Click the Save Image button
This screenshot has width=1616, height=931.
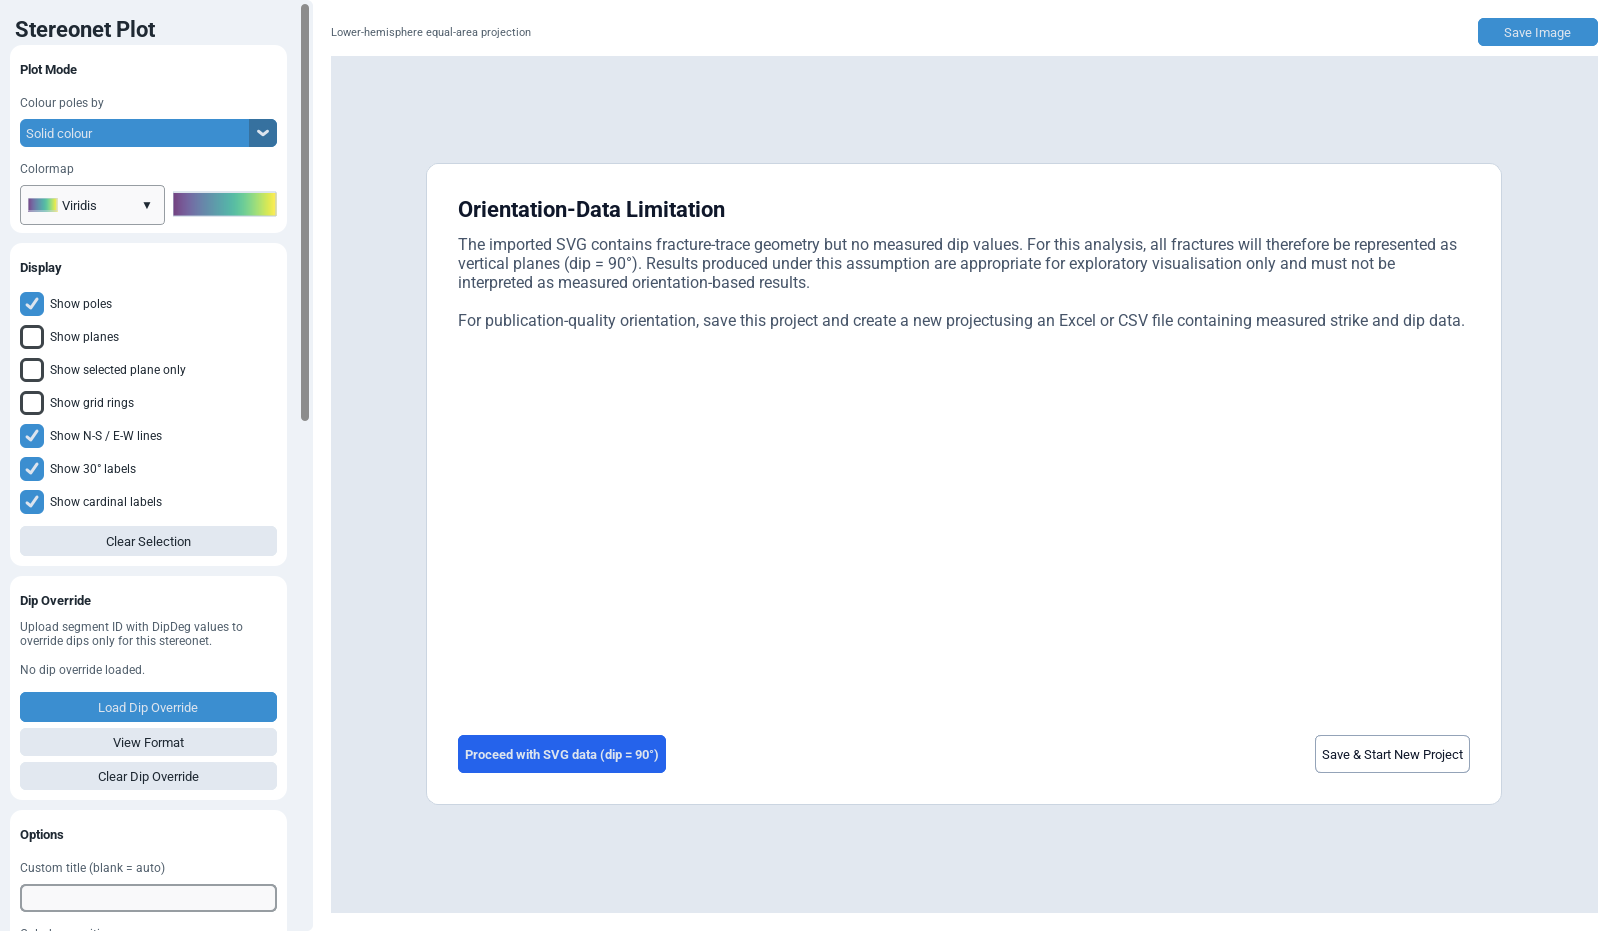click(x=1538, y=32)
